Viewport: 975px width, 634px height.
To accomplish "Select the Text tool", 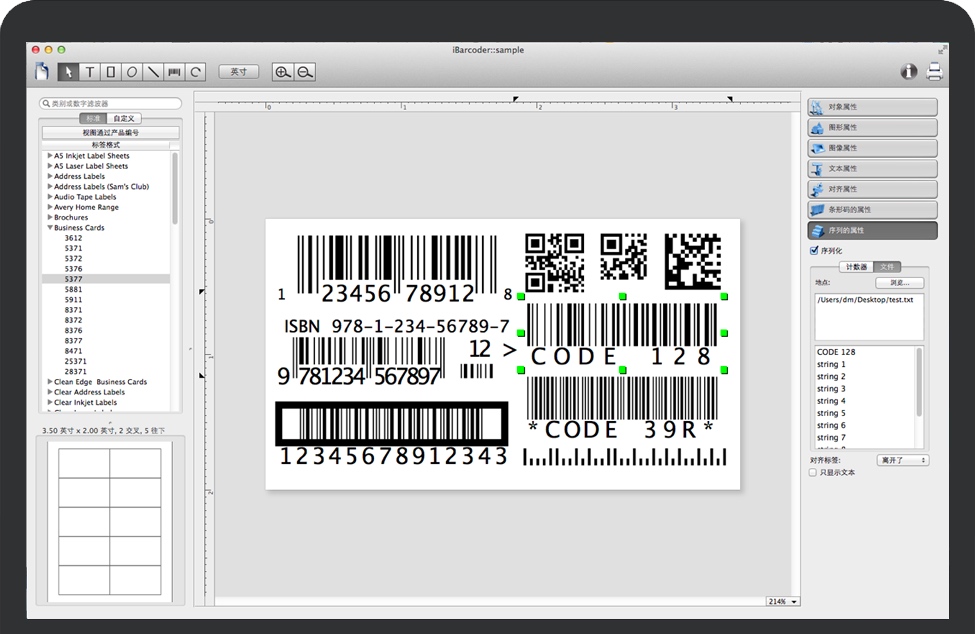I will 90,72.
